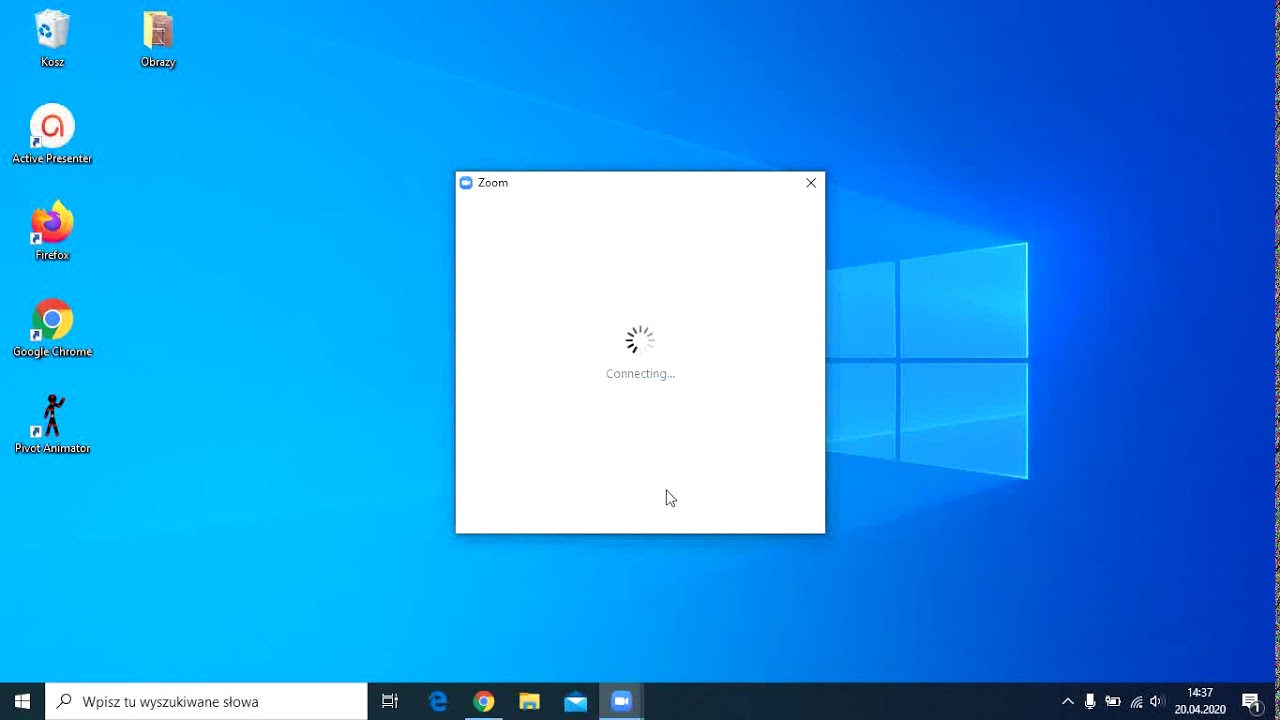The width and height of the screenshot is (1280, 720).
Task: Click the Zoom logo in title bar
Action: (465, 183)
